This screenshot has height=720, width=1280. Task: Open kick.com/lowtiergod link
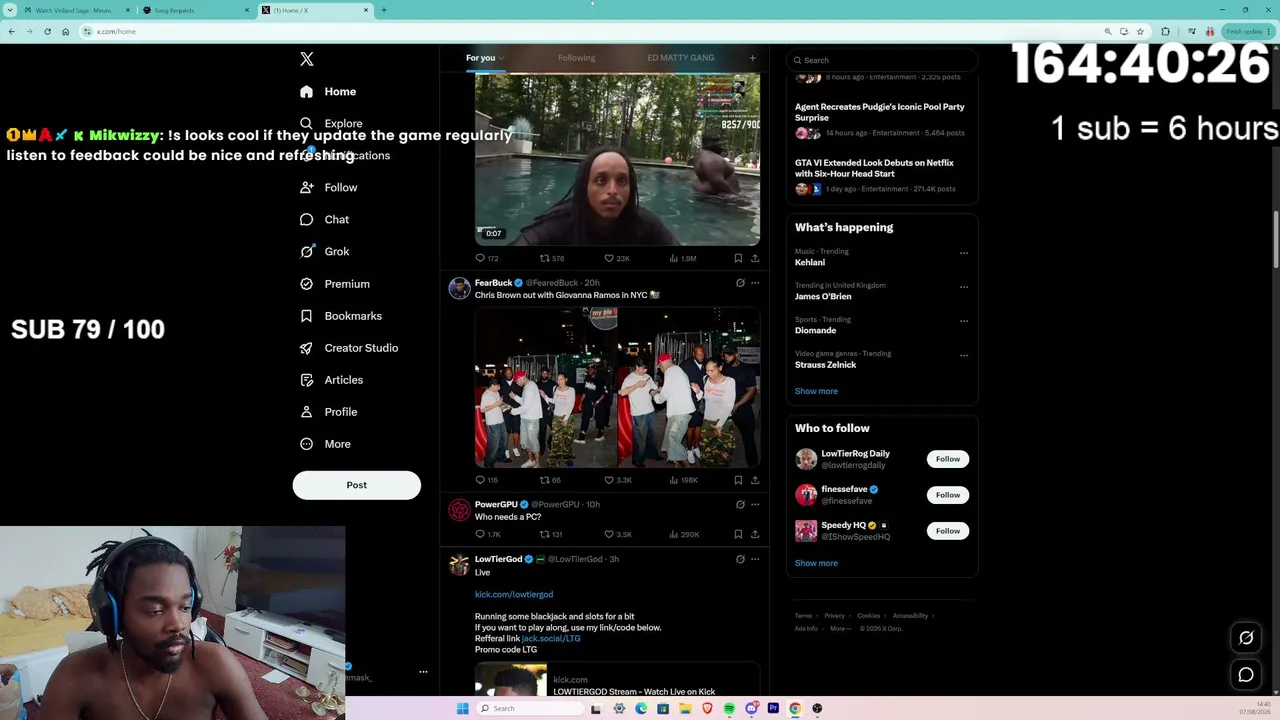click(514, 594)
